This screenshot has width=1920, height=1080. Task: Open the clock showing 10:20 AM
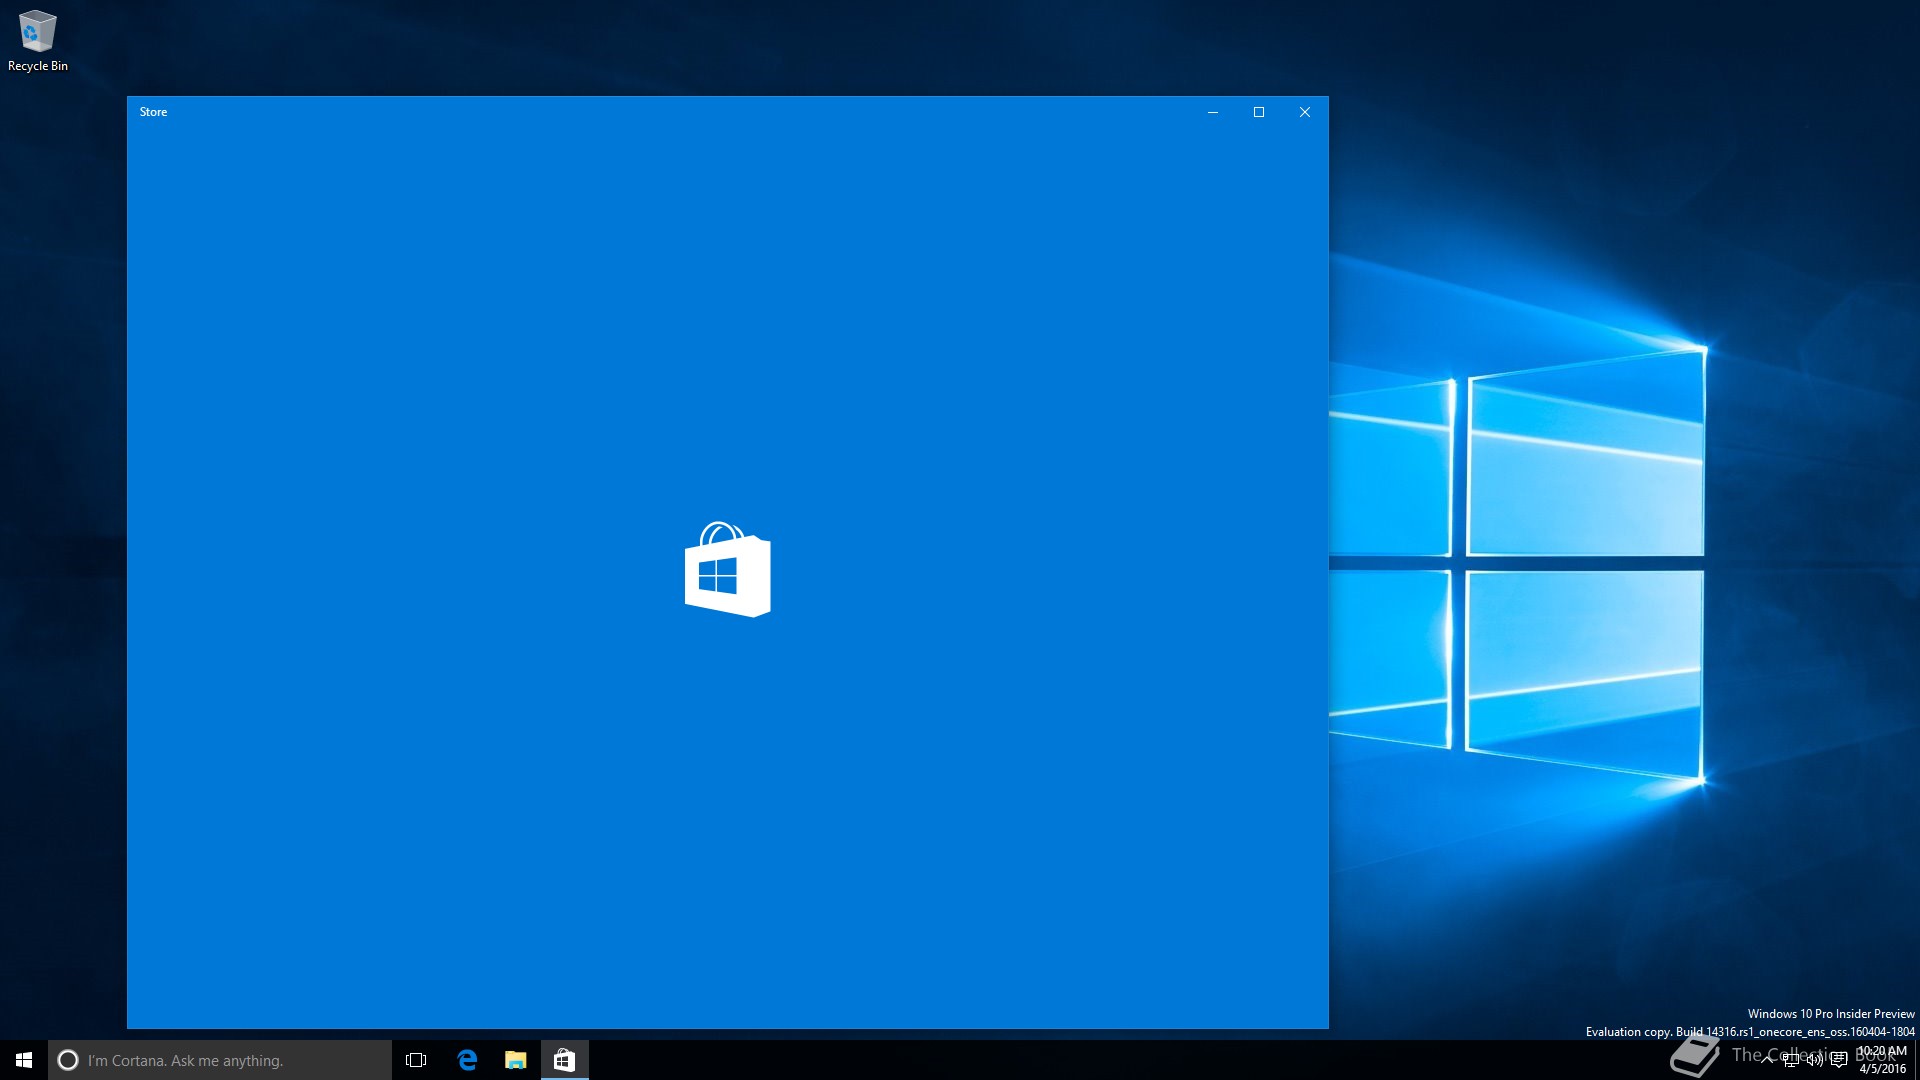(x=1883, y=1060)
